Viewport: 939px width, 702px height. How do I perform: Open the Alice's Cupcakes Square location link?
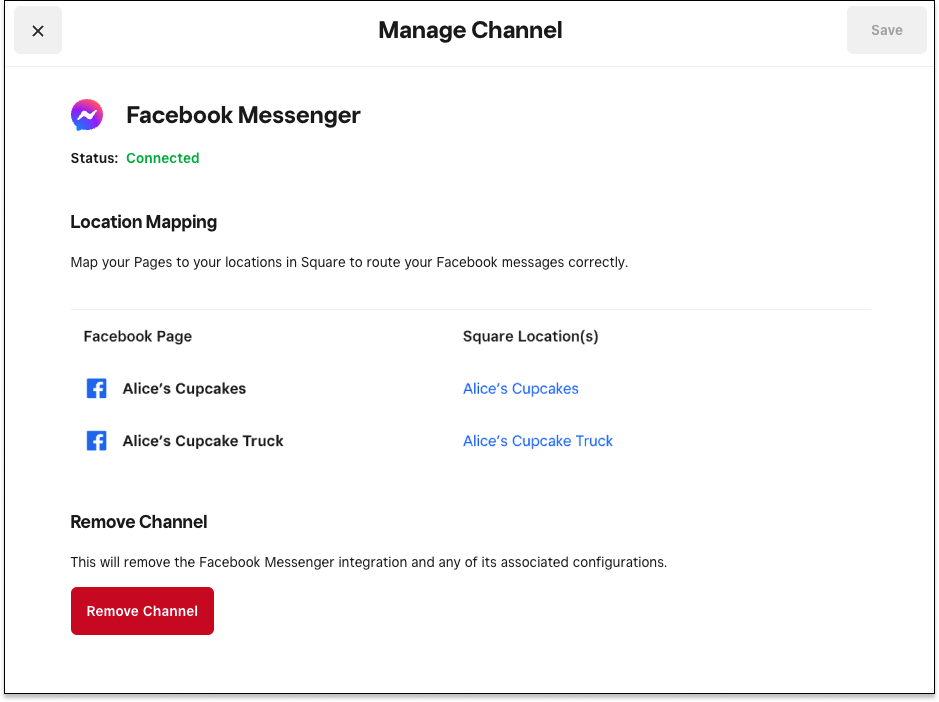tap(520, 389)
